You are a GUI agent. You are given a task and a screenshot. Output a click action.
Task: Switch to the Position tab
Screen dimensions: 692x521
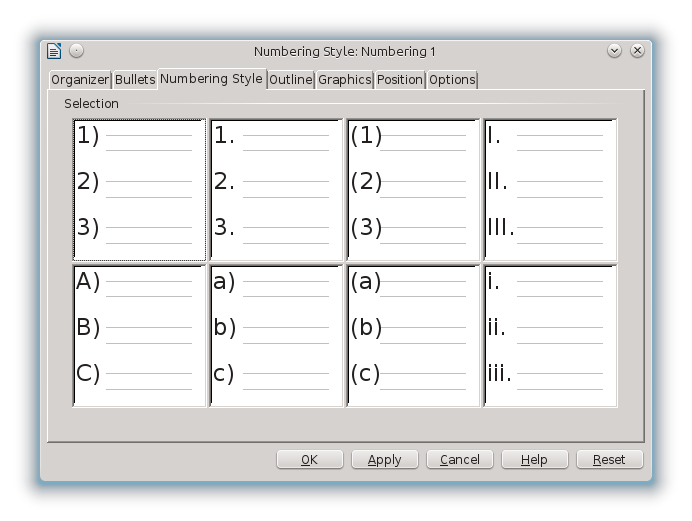point(400,79)
